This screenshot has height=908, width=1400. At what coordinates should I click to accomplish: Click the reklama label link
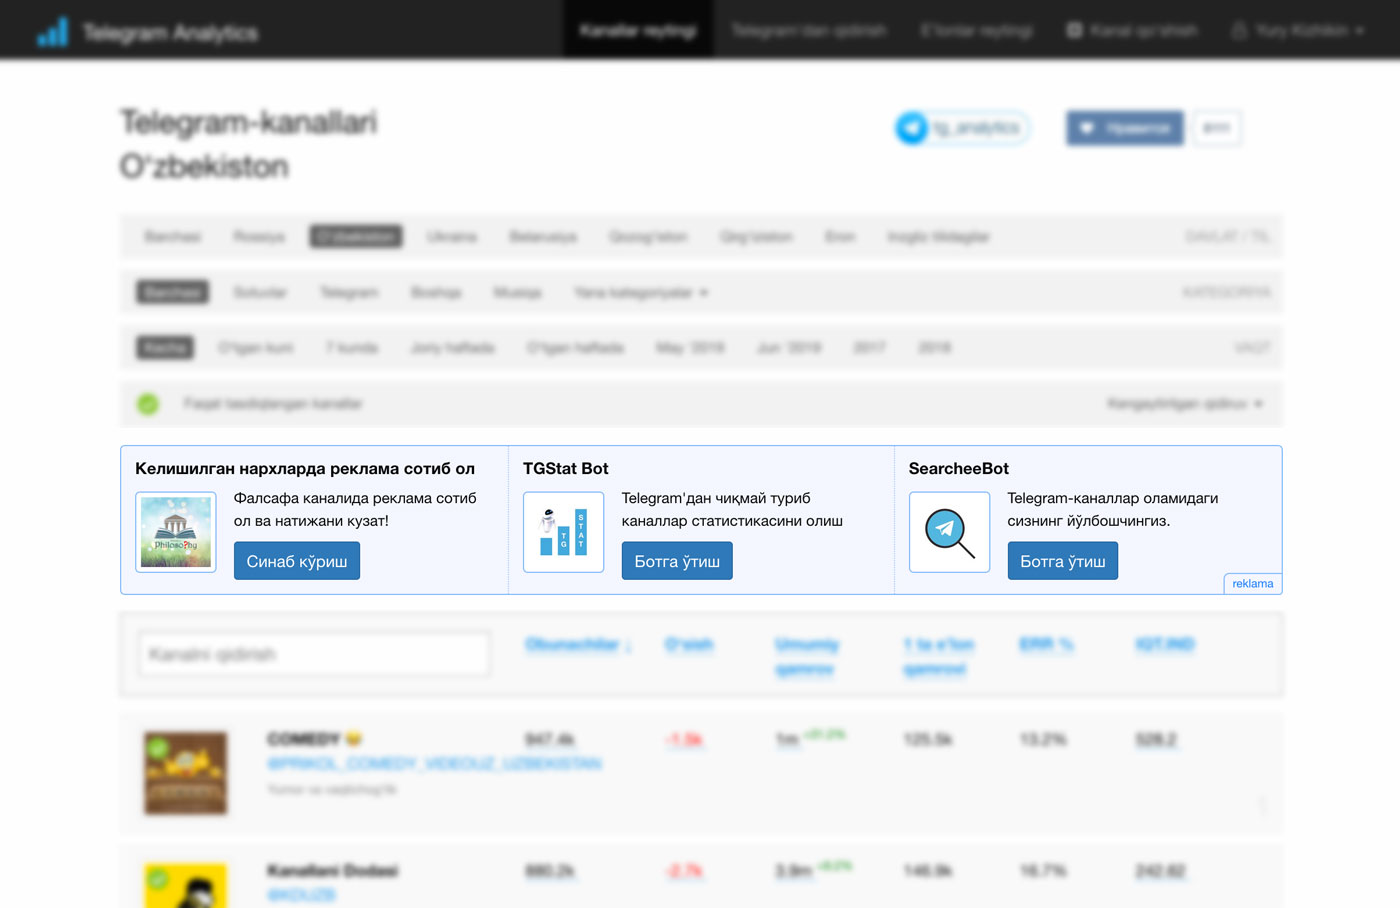pos(1252,584)
